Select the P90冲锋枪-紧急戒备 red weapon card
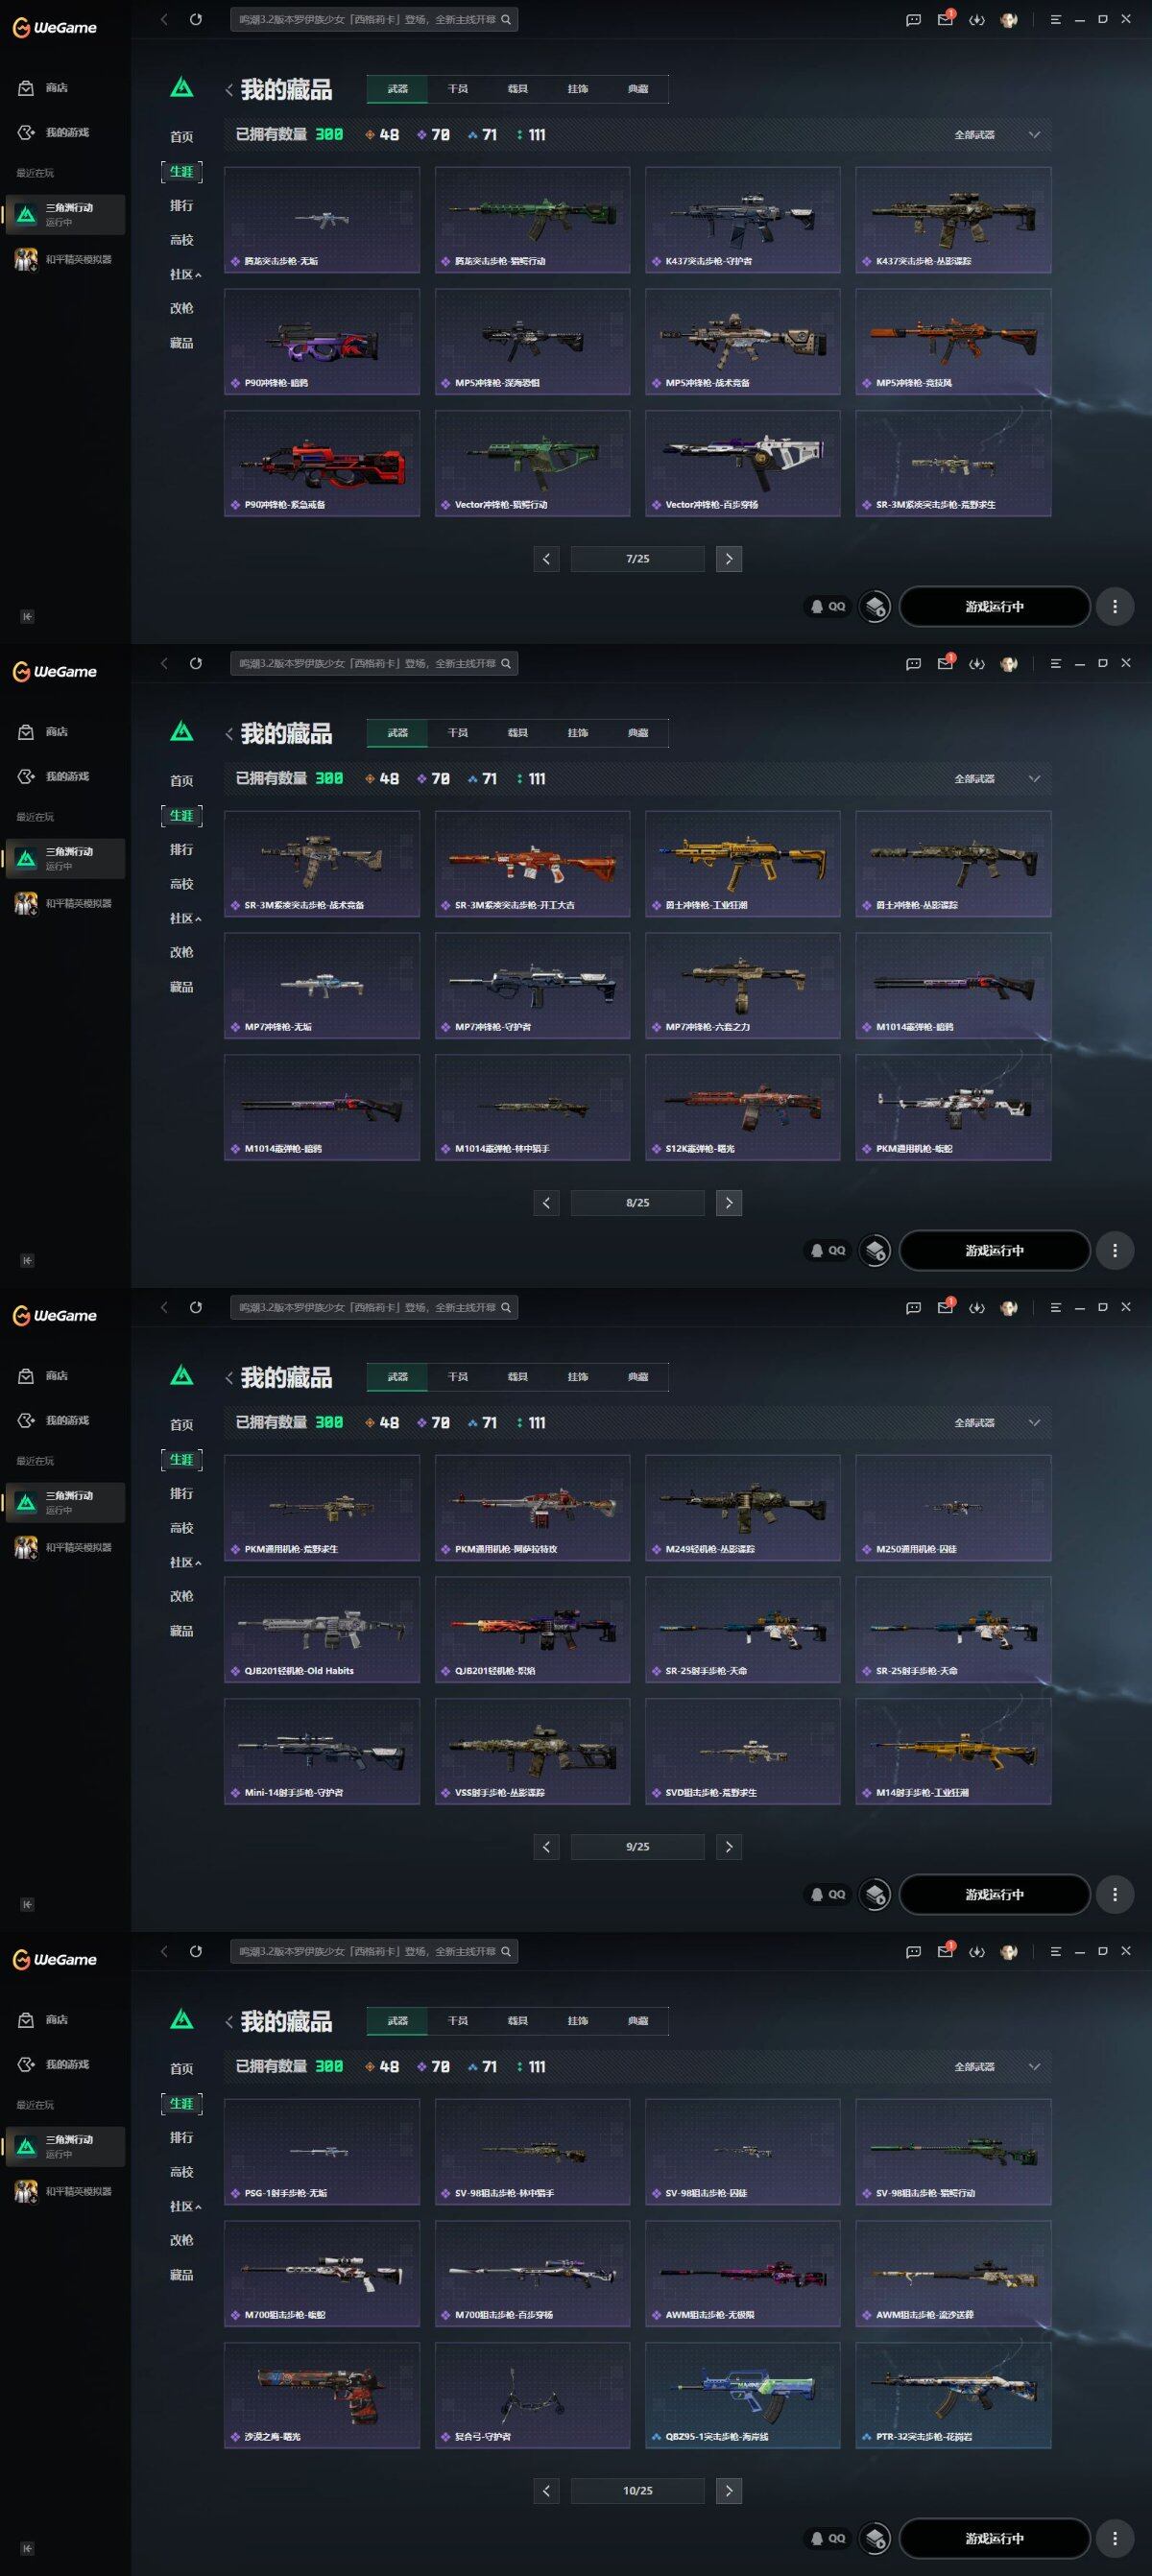1152x2576 pixels. click(322, 463)
